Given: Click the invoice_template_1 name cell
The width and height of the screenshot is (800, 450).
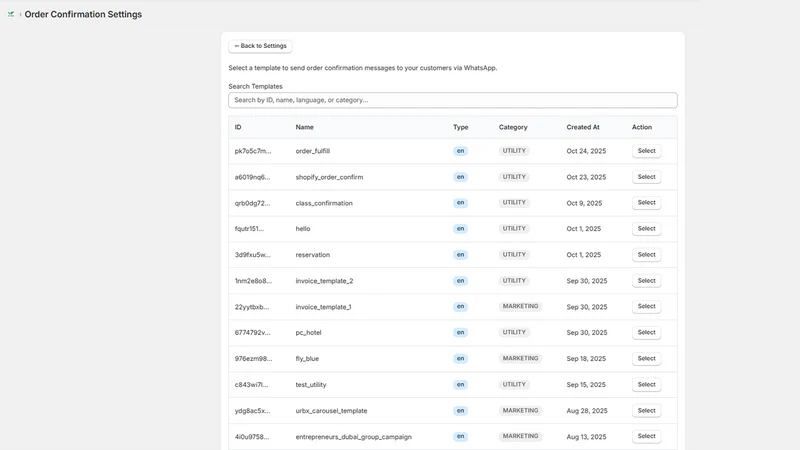Looking at the screenshot, I should click(323, 307).
